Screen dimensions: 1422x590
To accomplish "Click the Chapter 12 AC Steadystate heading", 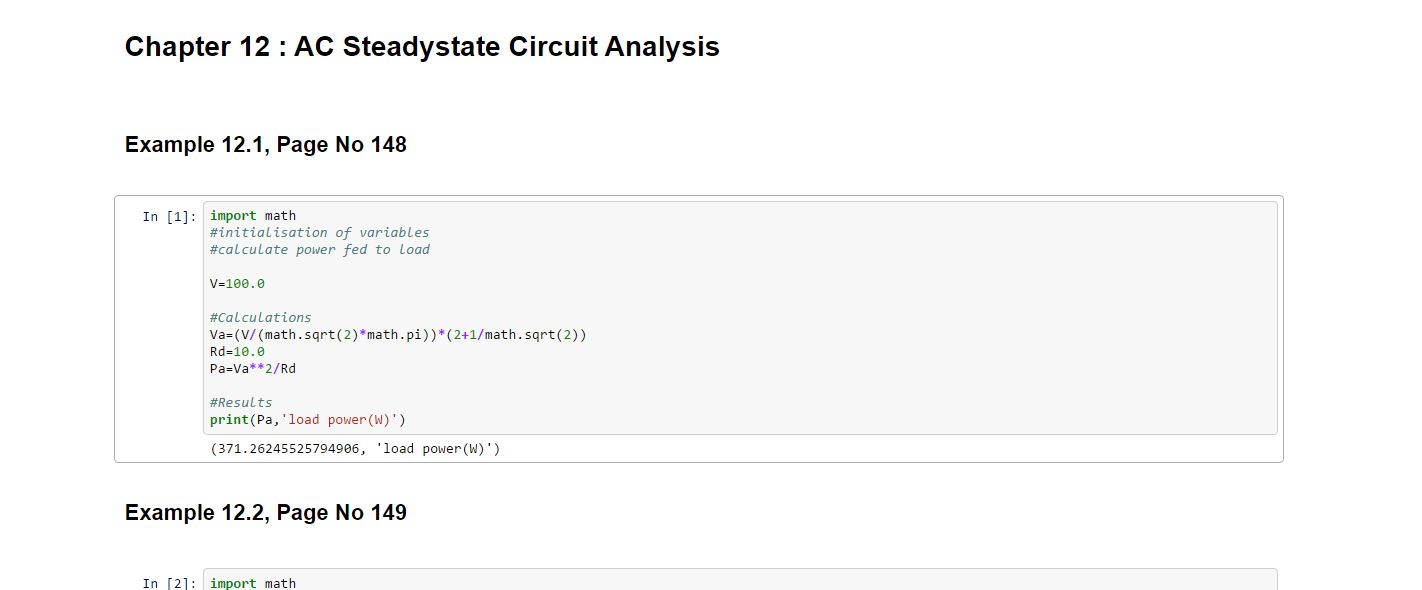I will [x=422, y=47].
